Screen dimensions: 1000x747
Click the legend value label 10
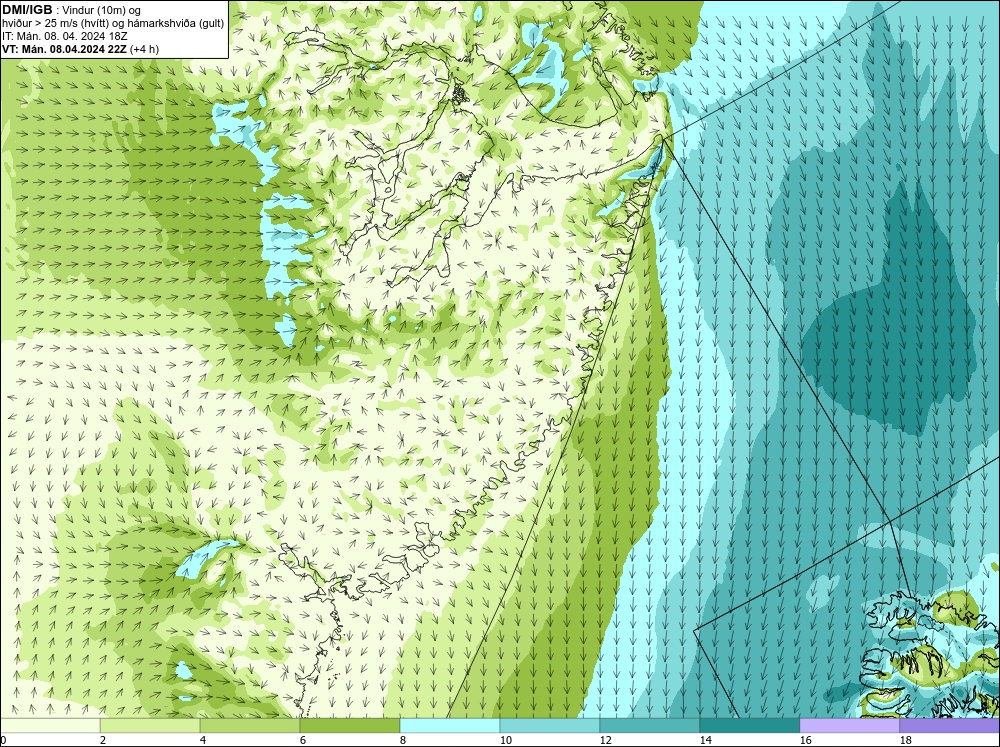(x=505, y=740)
